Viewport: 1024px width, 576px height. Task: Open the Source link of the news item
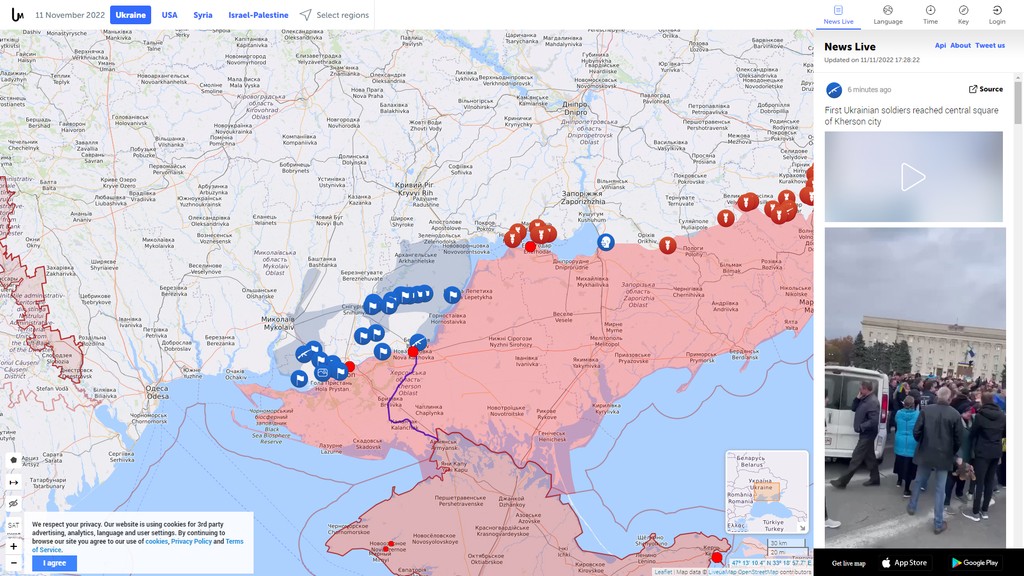tap(985, 89)
